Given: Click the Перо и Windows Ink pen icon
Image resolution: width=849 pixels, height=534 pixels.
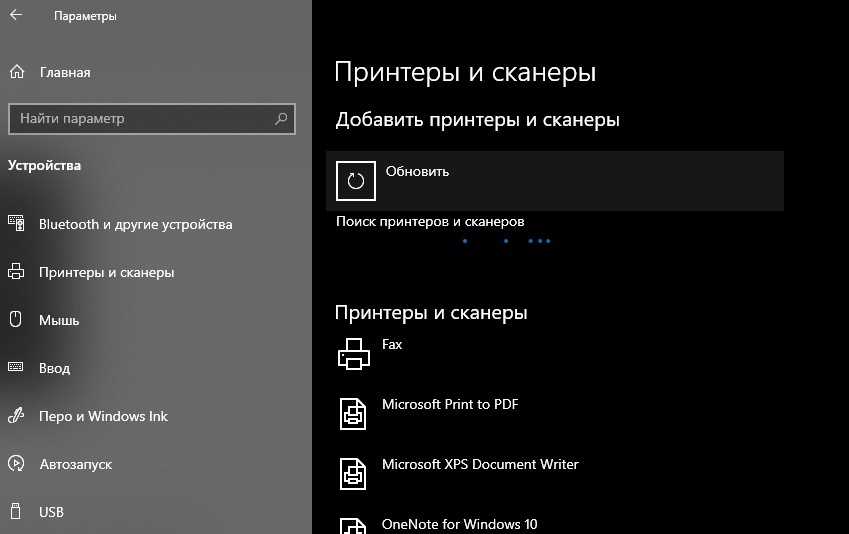Looking at the screenshot, I should click(x=16, y=416).
